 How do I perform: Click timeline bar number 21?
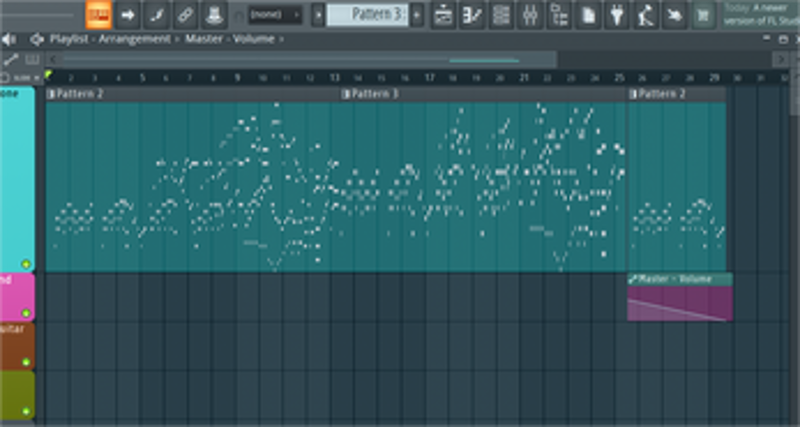click(524, 78)
